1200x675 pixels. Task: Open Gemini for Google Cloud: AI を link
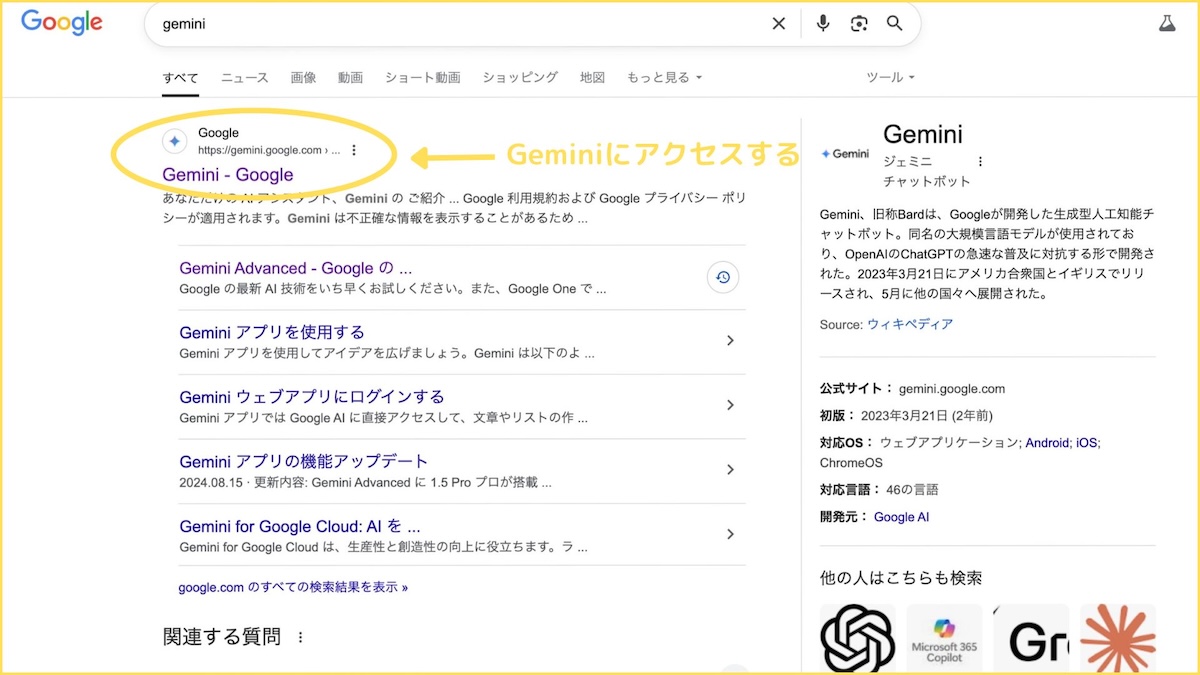[300, 526]
